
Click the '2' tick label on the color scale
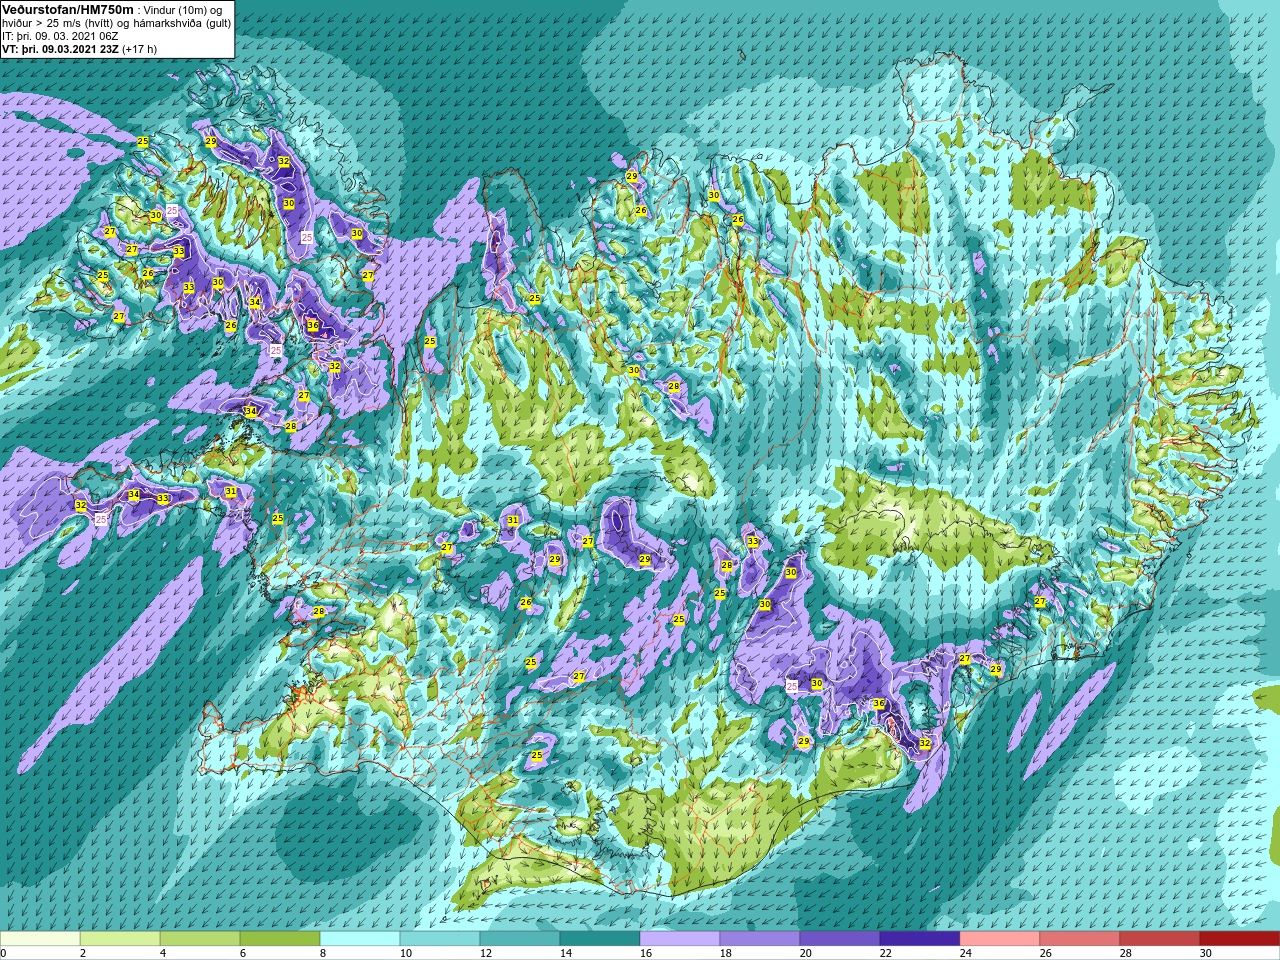point(83,953)
